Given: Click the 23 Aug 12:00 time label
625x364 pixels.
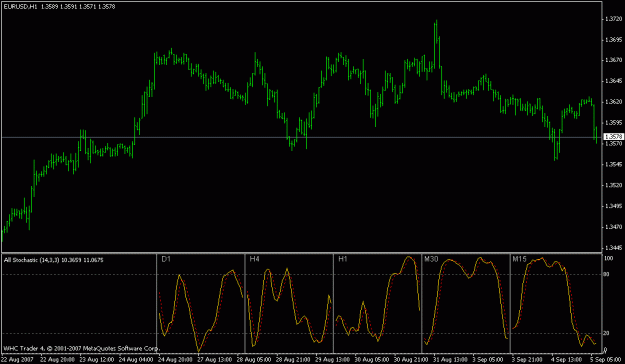Looking at the screenshot, I should 96,360.
